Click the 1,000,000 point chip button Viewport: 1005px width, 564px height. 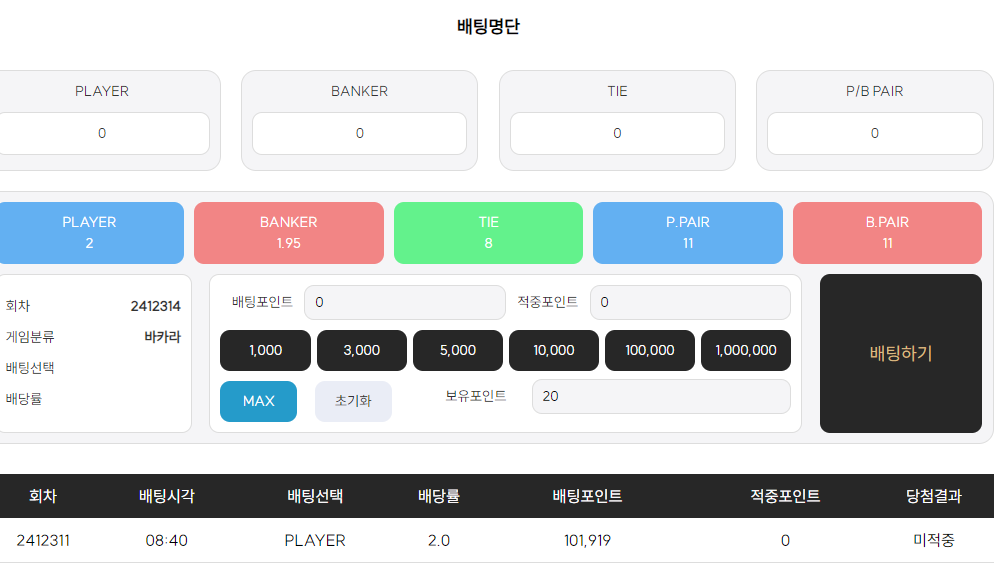pos(746,351)
